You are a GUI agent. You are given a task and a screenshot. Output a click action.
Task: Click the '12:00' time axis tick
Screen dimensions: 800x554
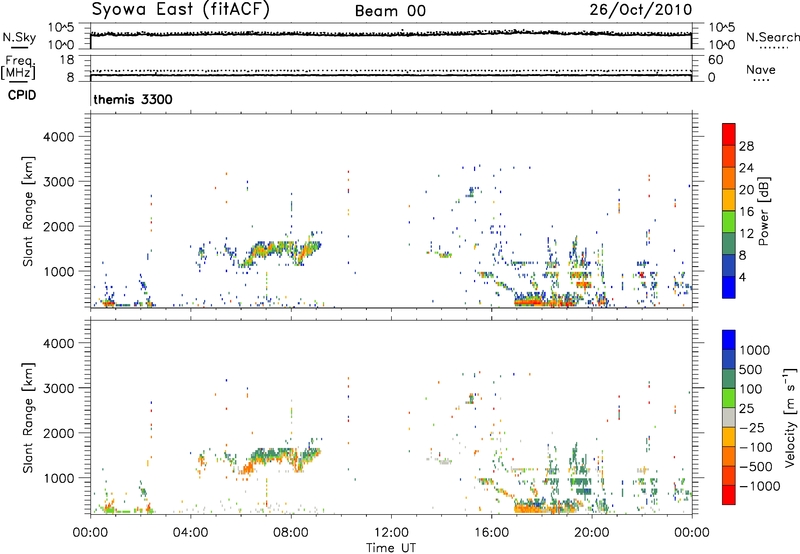point(391,533)
